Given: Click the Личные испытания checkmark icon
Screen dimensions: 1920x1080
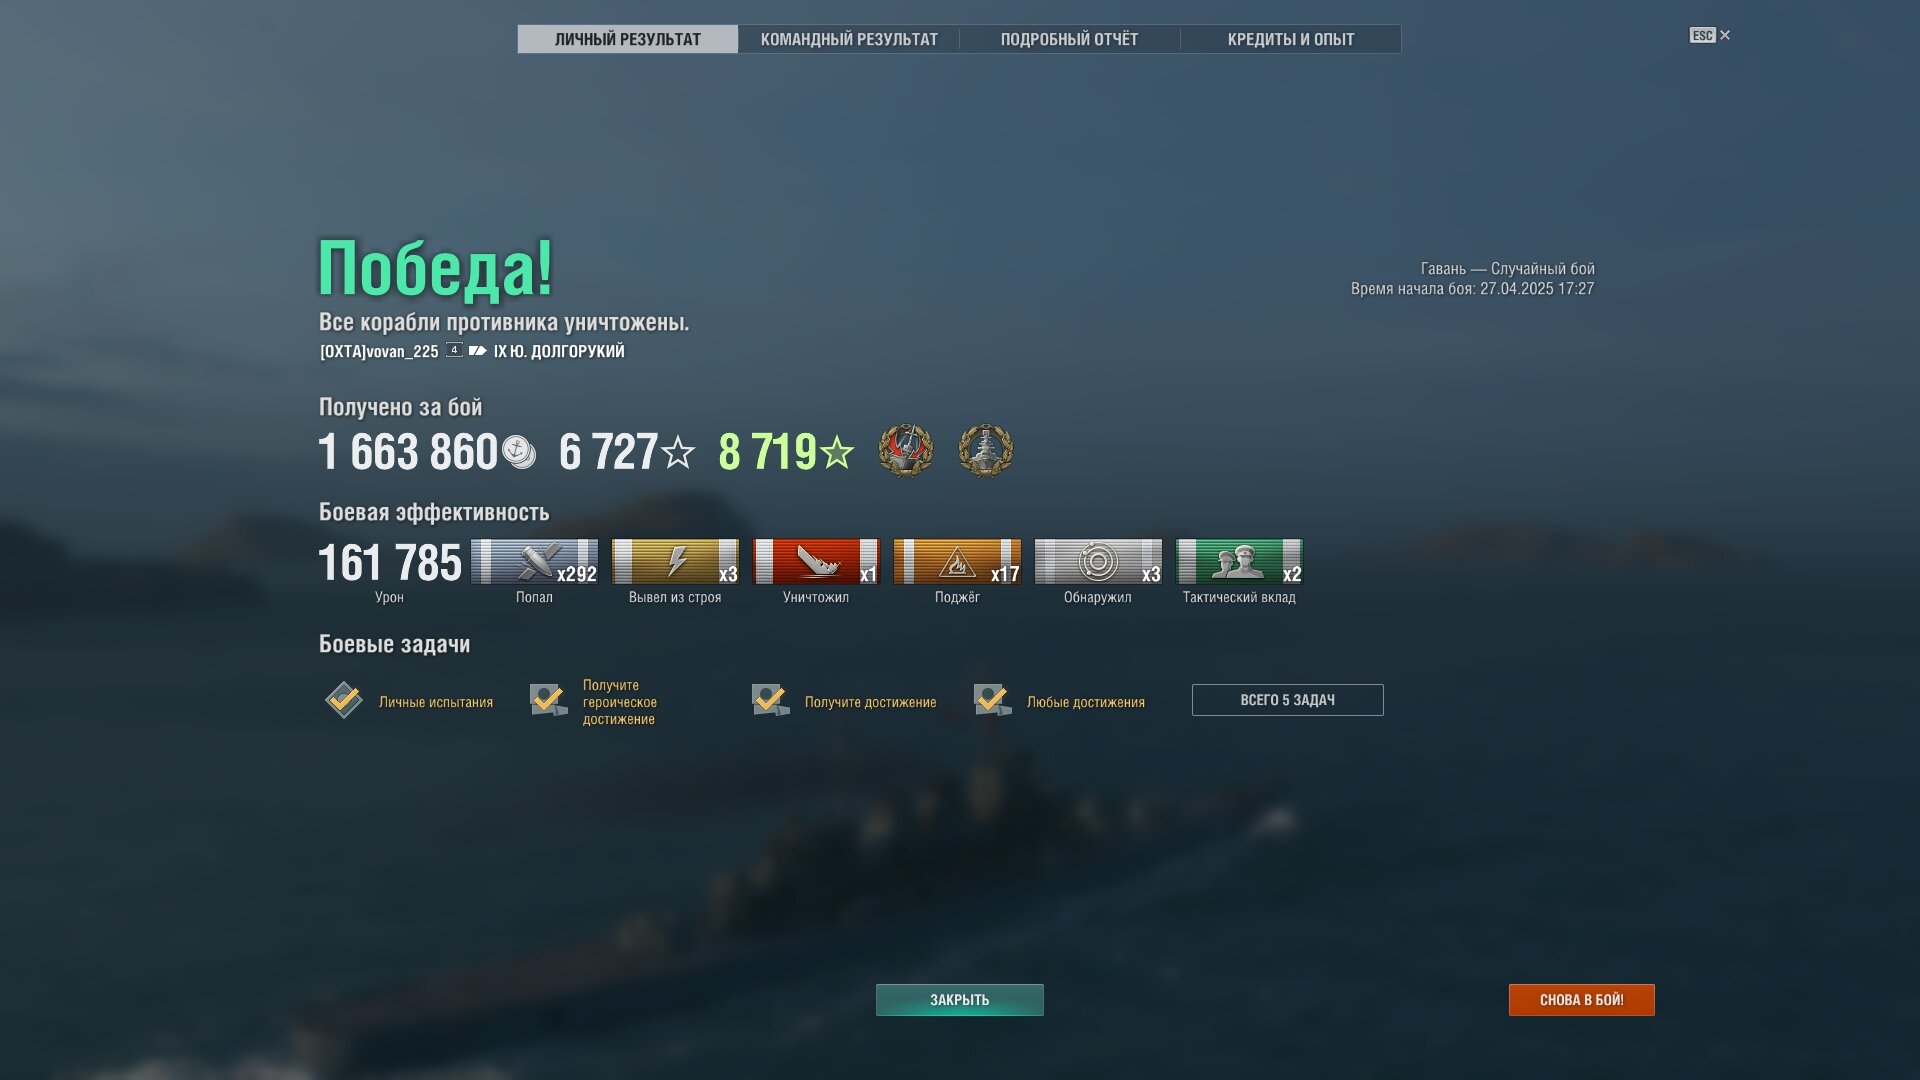Looking at the screenshot, I should (344, 700).
